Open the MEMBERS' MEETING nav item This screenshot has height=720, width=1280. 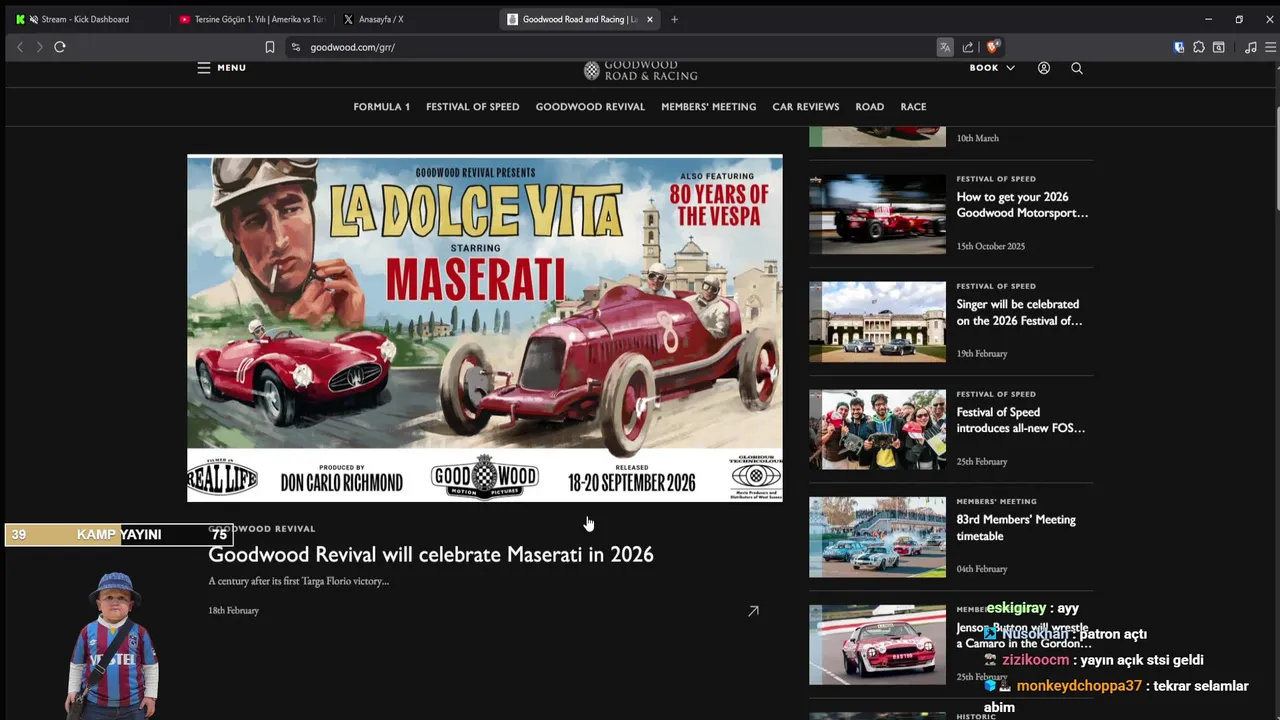[x=709, y=107]
